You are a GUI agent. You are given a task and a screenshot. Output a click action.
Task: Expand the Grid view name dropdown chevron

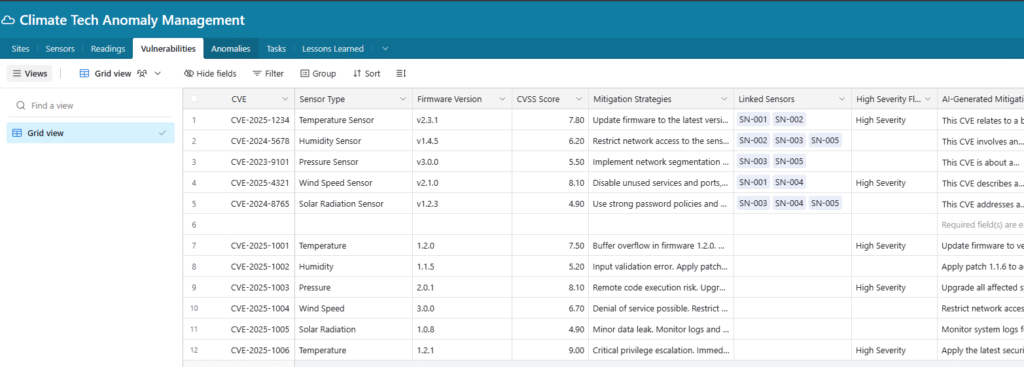click(x=157, y=74)
